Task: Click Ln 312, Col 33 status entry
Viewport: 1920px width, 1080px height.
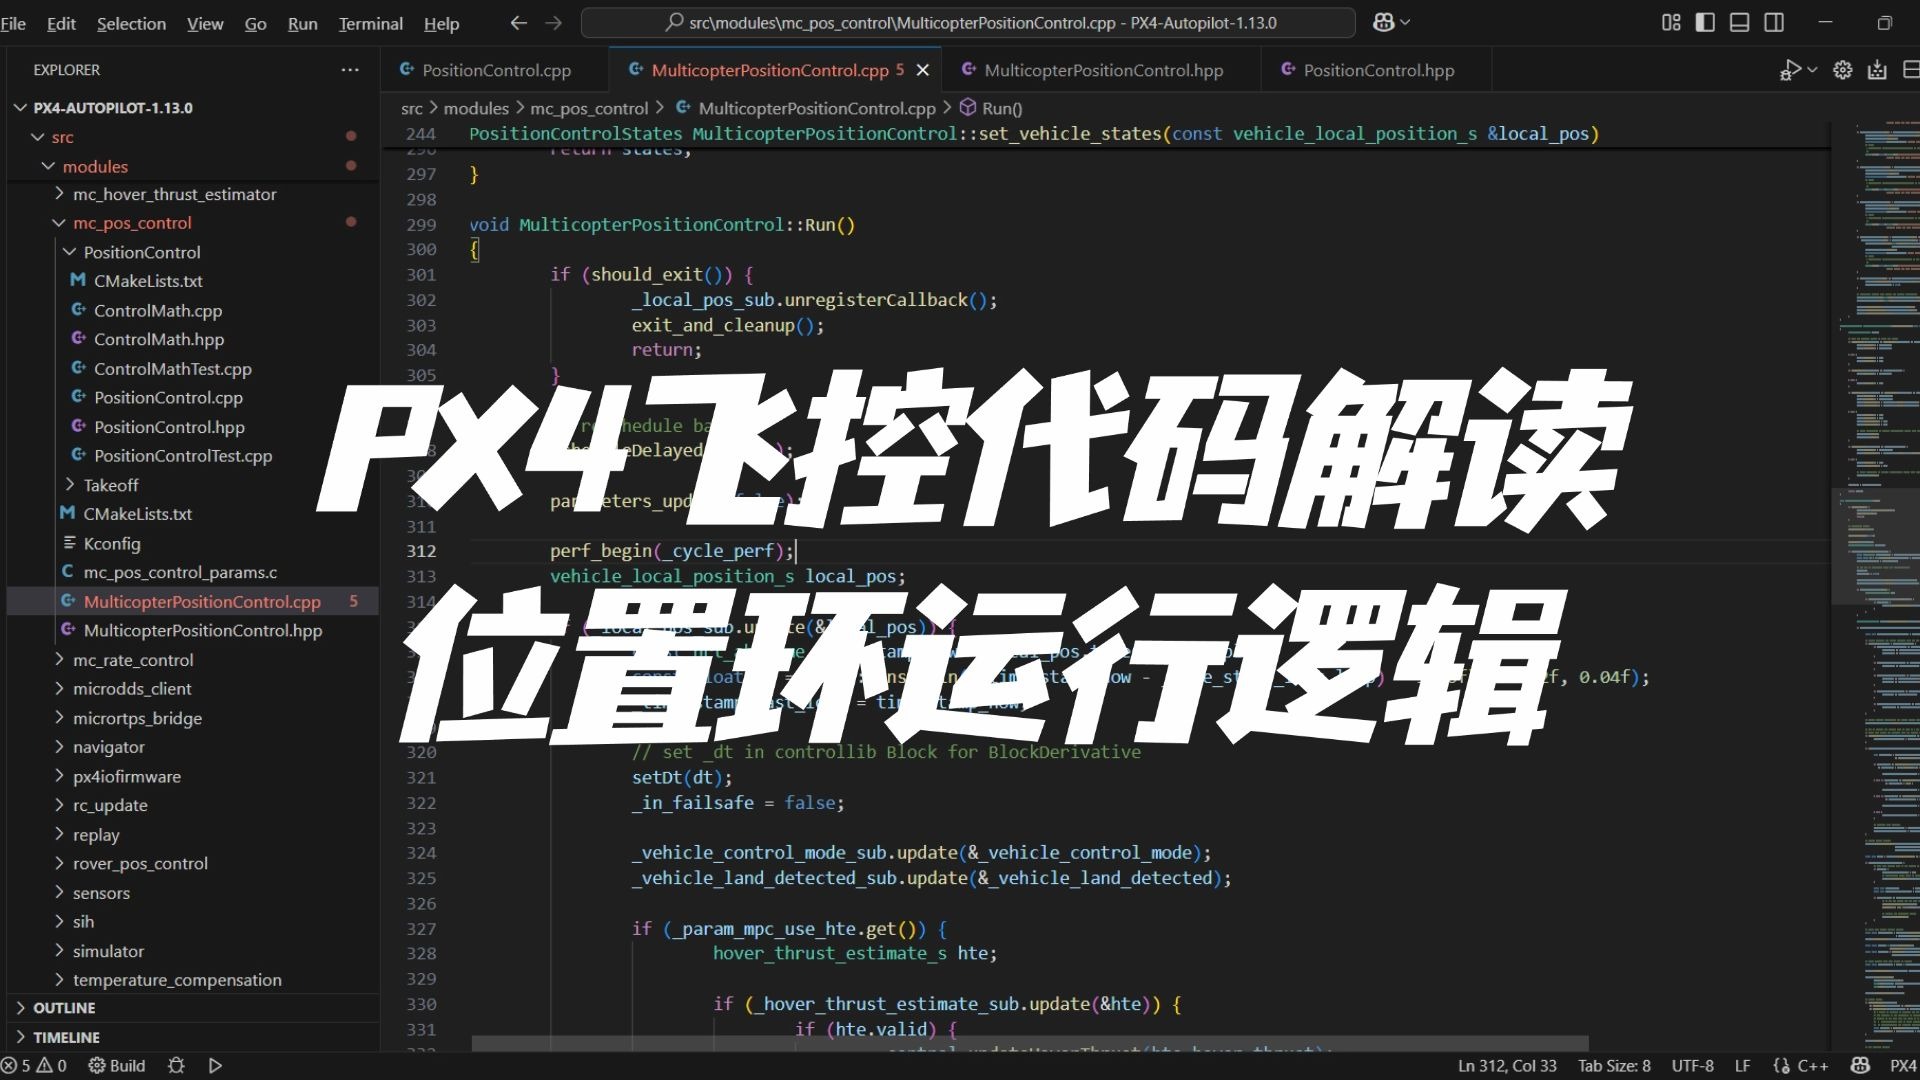Action: tap(1507, 1065)
